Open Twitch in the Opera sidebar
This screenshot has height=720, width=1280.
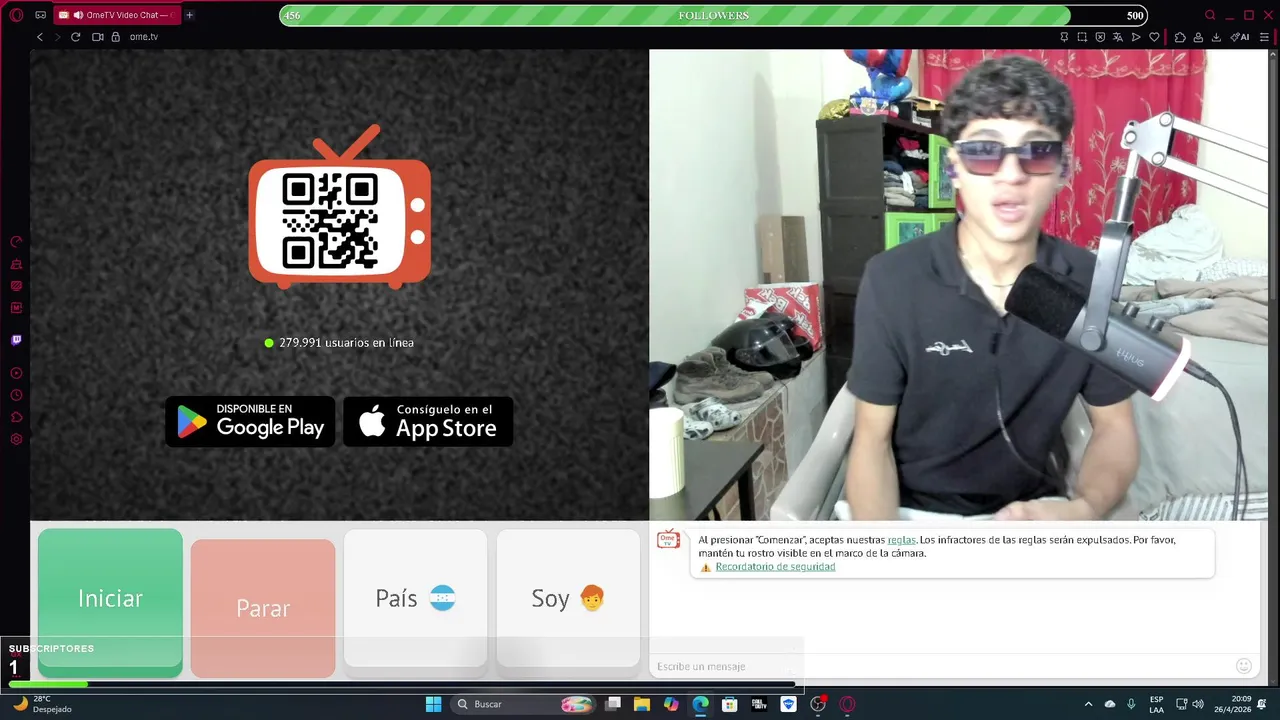coord(16,340)
